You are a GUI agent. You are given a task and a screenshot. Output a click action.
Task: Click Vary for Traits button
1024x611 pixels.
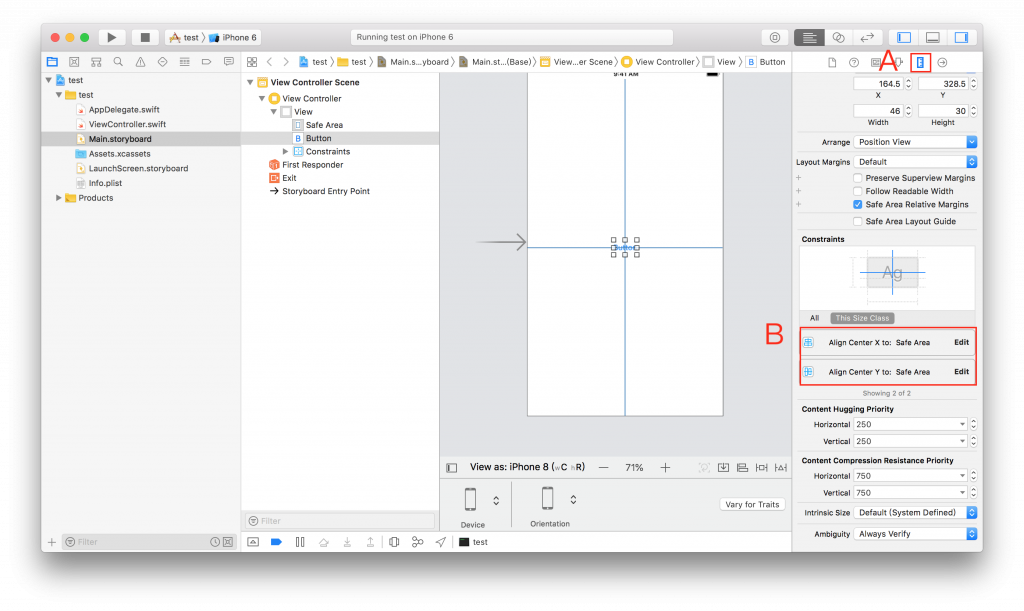(752, 505)
